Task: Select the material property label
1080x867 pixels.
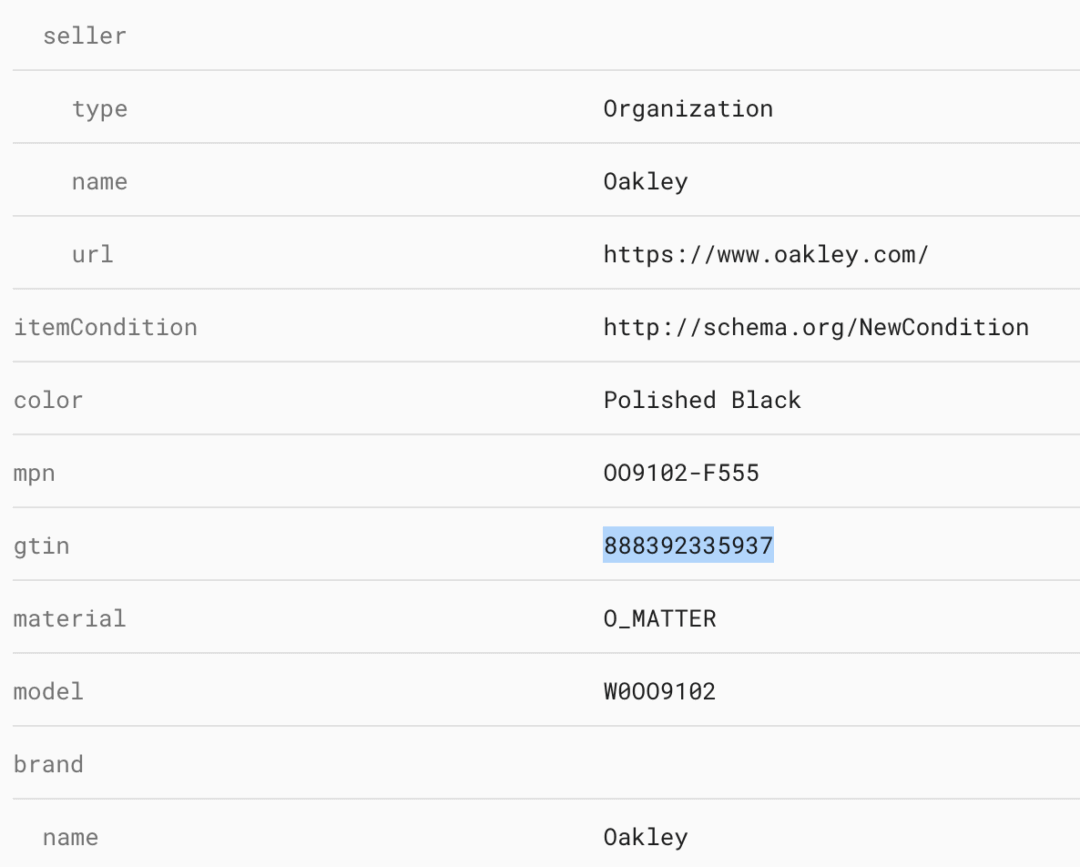Action: point(69,619)
